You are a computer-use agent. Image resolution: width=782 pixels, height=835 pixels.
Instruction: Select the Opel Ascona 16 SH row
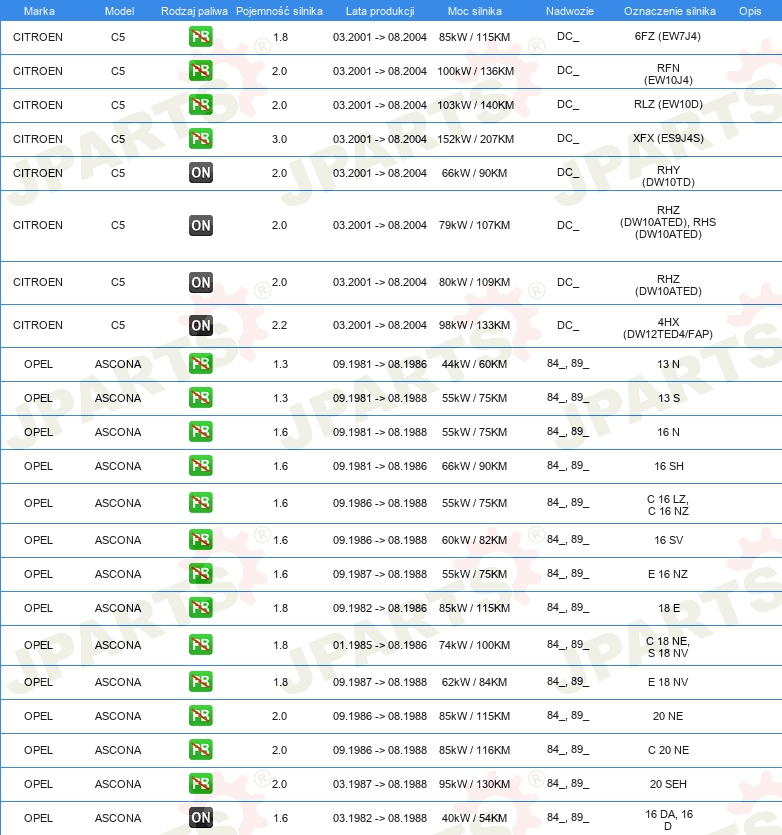[391, 466]
